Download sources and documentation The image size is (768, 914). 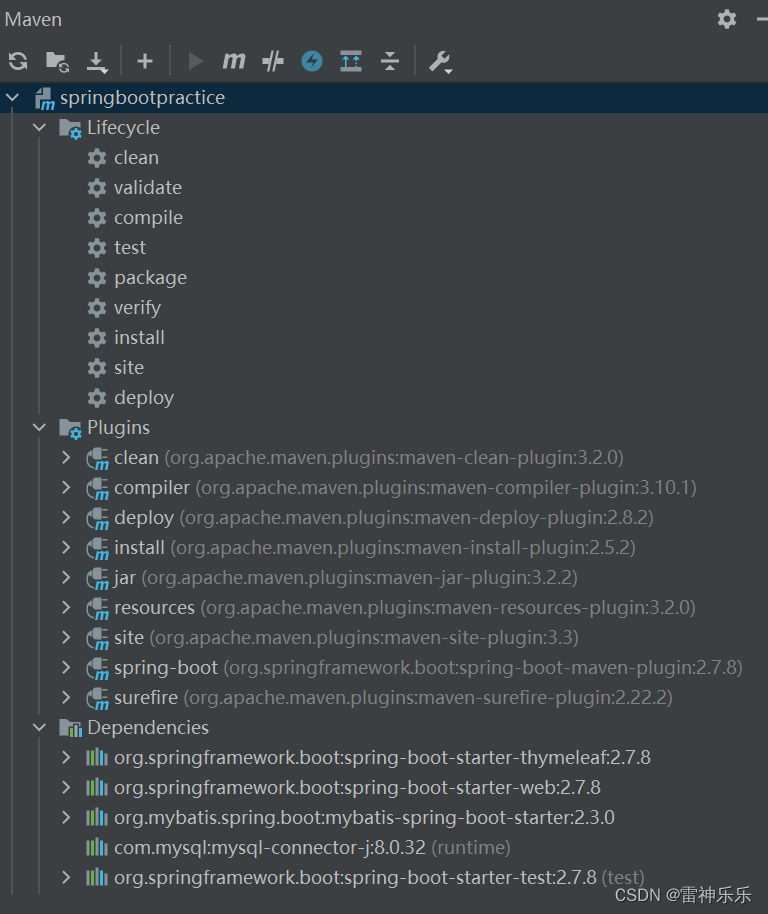pos(96,61)
